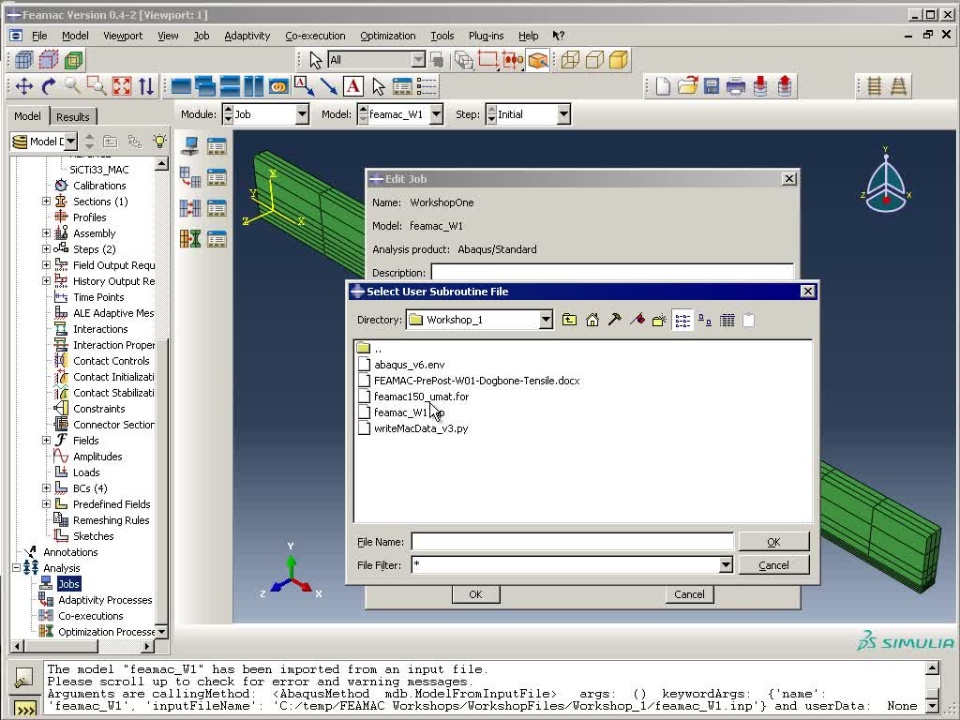
Task: Click OK in Select User Subroutine File
Action: tap(774, 542)
